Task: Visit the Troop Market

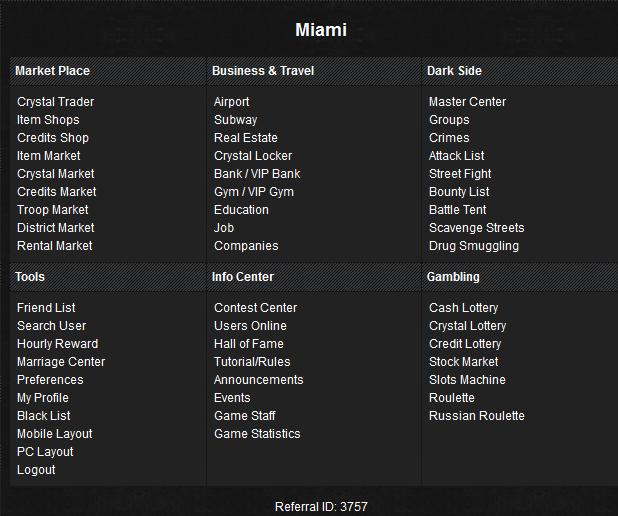Action: pos(53,210)
